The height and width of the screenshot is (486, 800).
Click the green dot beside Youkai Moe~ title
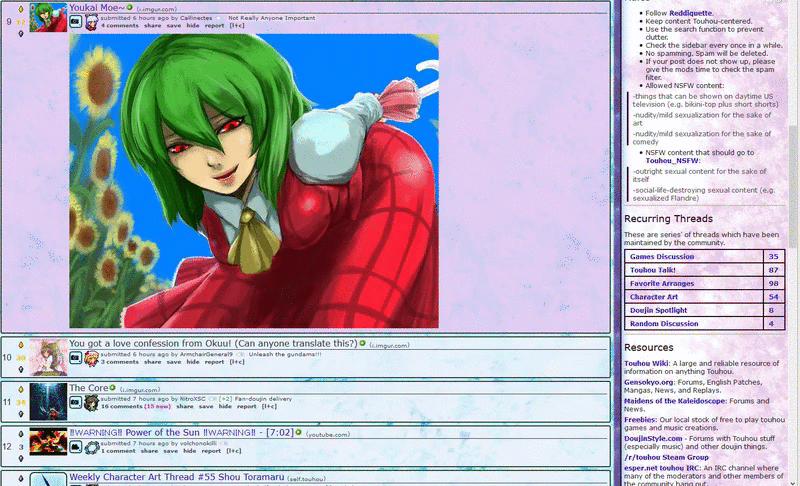(130, 8)
